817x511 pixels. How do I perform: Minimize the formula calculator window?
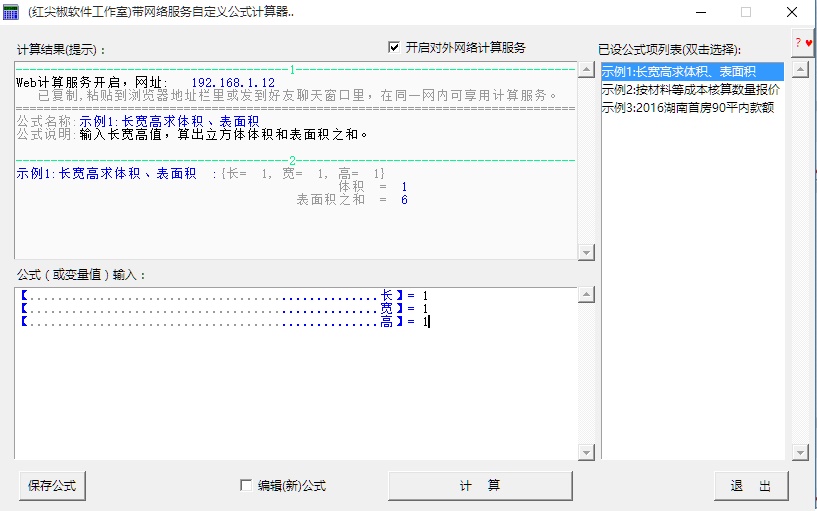click(699, 12)
